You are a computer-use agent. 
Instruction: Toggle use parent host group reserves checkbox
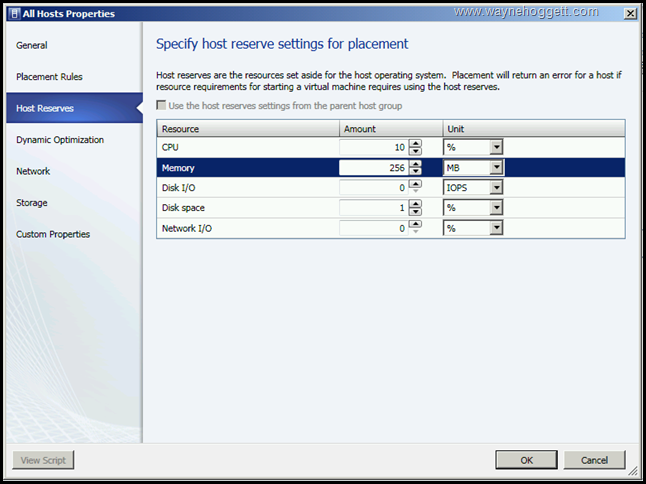coord(161,105)
